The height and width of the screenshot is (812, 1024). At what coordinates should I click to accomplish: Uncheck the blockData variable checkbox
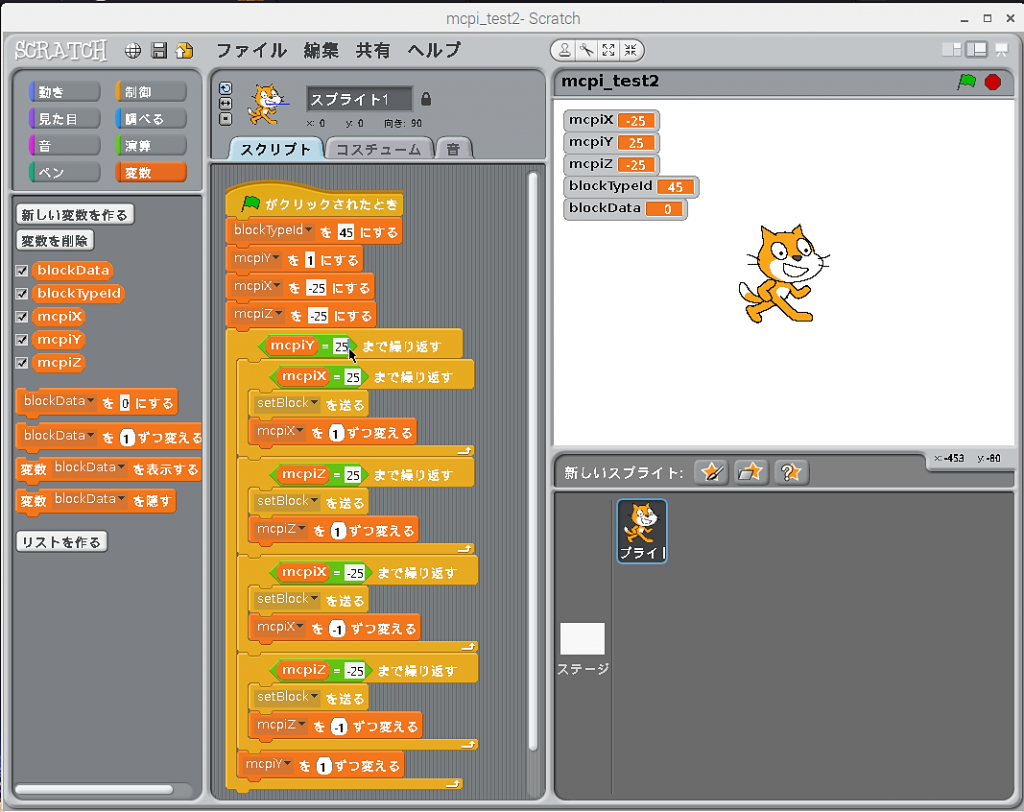(x=22, y=270)
